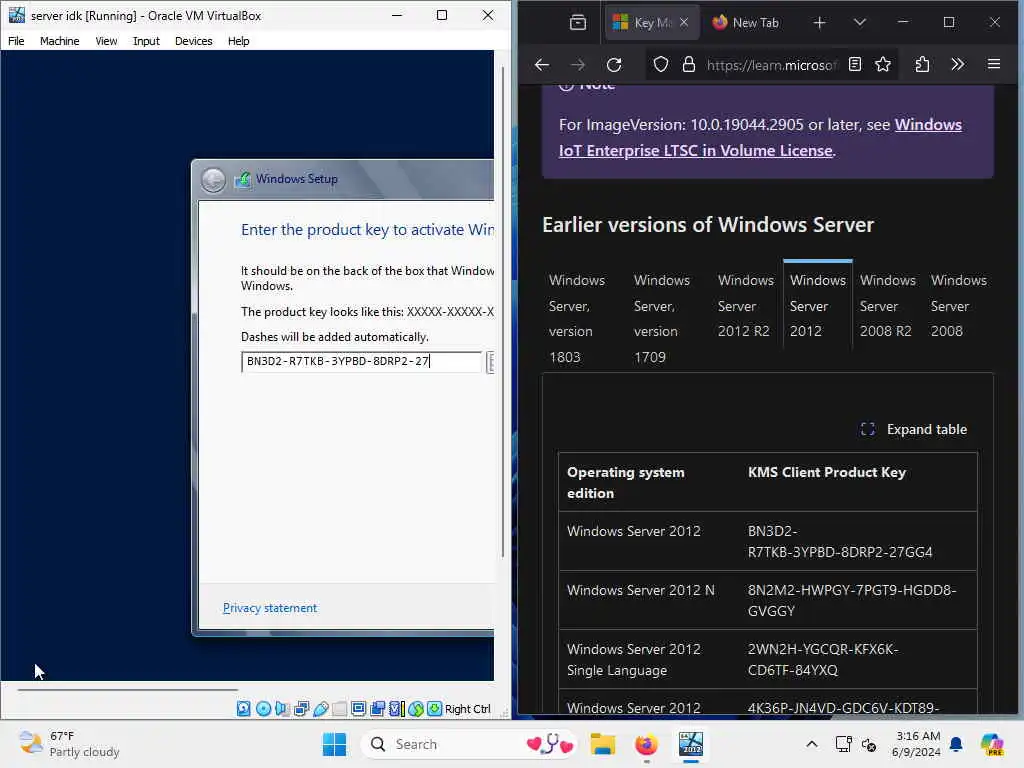Click the VirtualBox horizontal scrollbar

point(127,689)
